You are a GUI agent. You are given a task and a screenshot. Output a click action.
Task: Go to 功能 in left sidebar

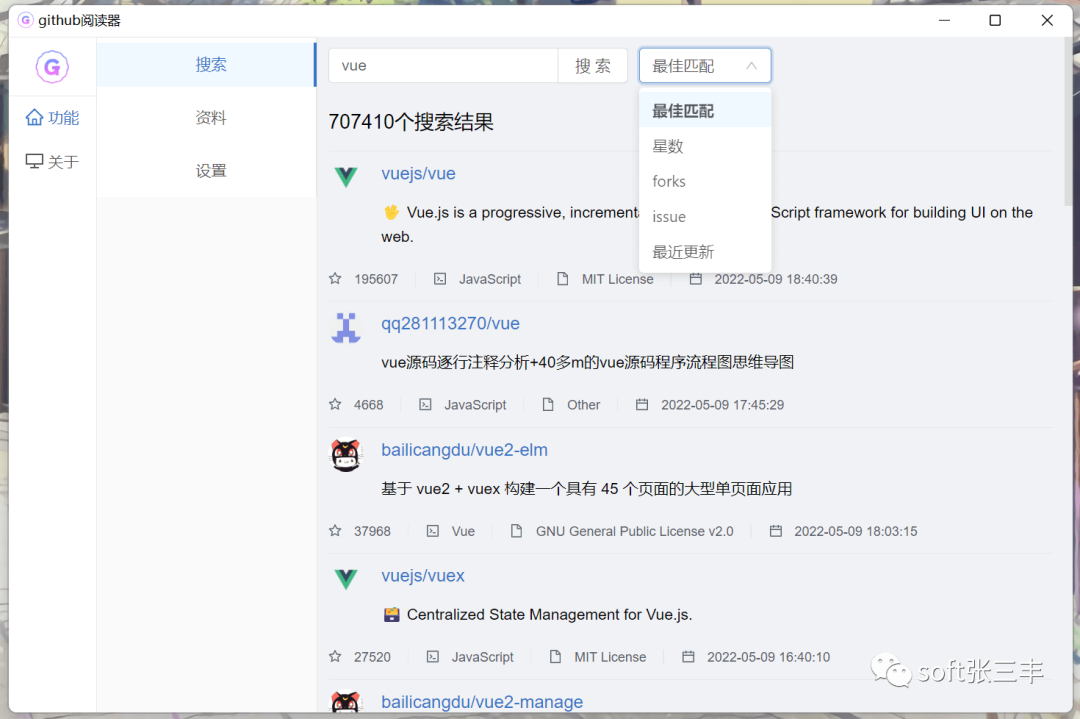click(52, 118)
